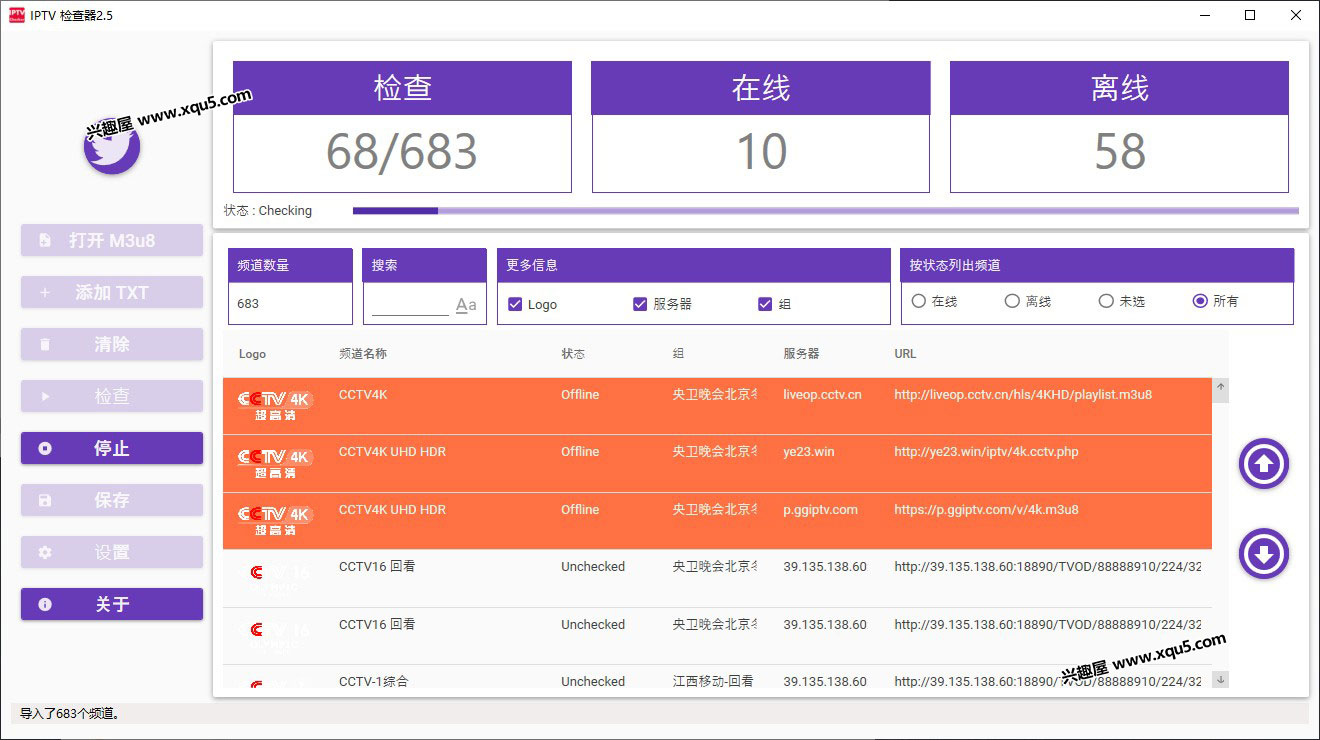Screen dimensions: 1320x740
Task: Click the 在线 count card showing 10
Action: 761,127
